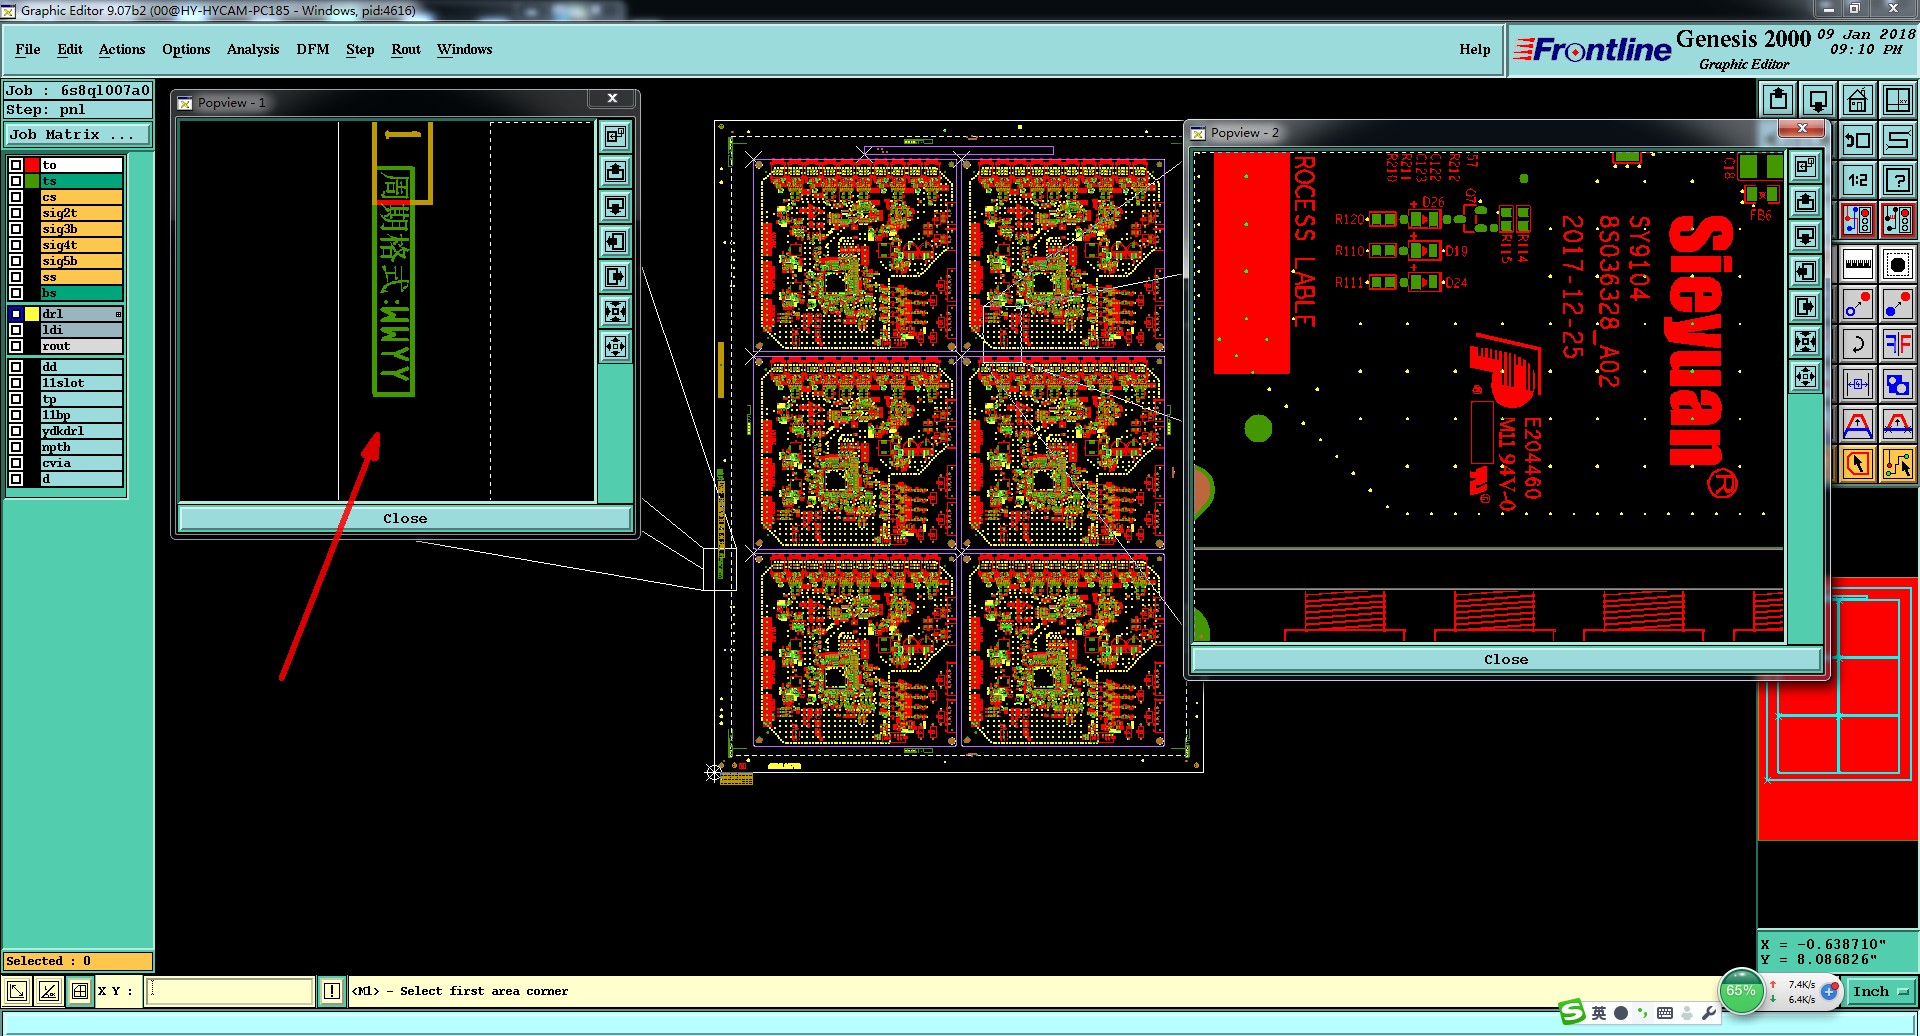The image size is (1920, 1036).
Task: Toggle checkbox for the 'ts' layer
Action: pos(16,181)
